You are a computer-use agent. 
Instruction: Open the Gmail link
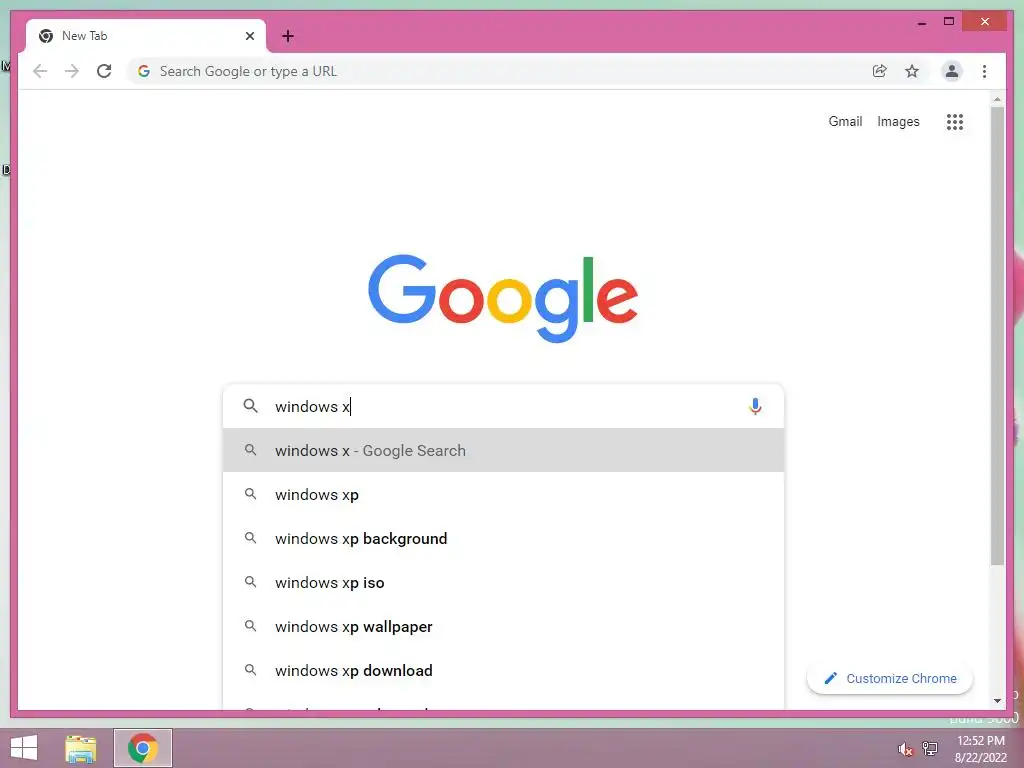pyautogui.click(x=845, y=121)
